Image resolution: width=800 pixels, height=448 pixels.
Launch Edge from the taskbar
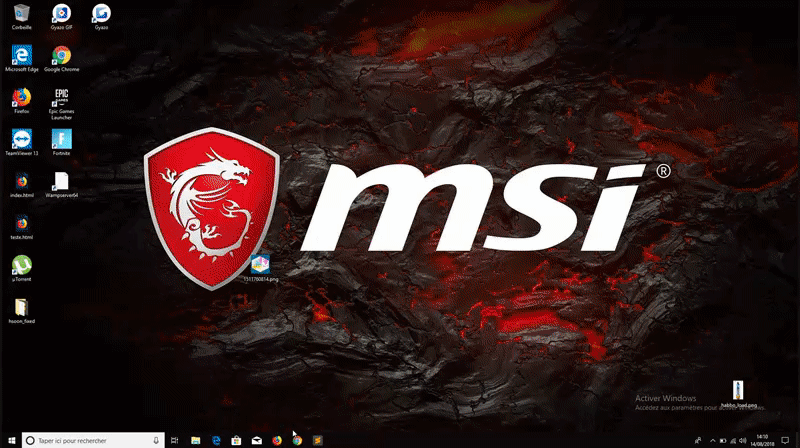[216, 440]
